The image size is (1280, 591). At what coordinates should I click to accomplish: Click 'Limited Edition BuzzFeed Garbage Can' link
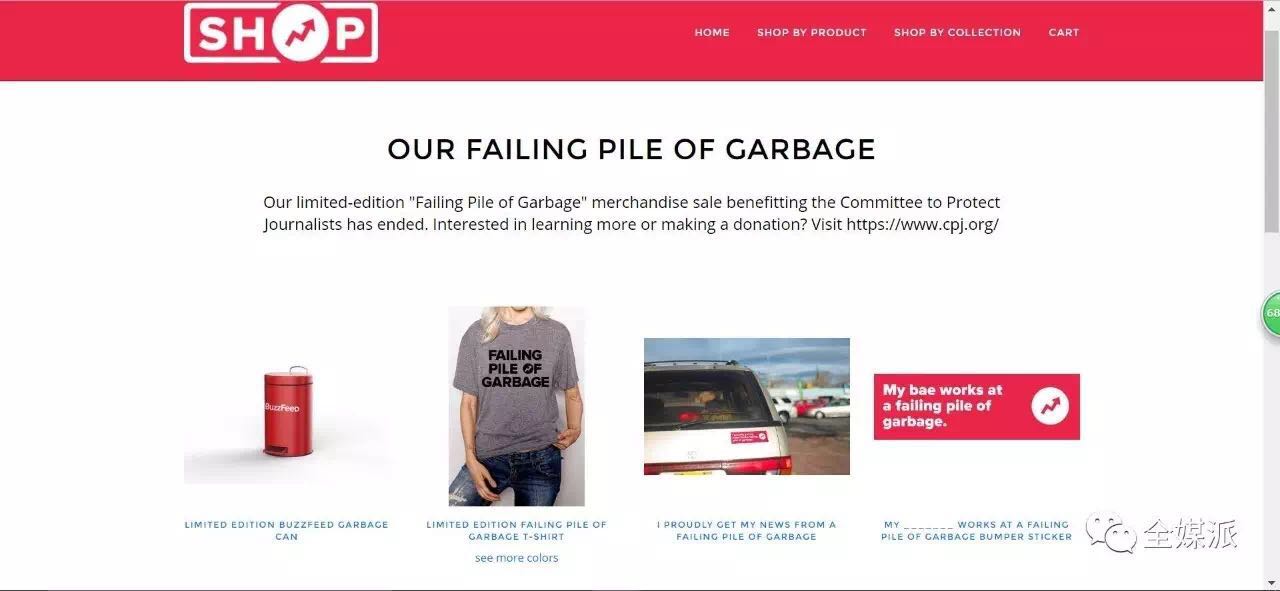coord(287,530)
